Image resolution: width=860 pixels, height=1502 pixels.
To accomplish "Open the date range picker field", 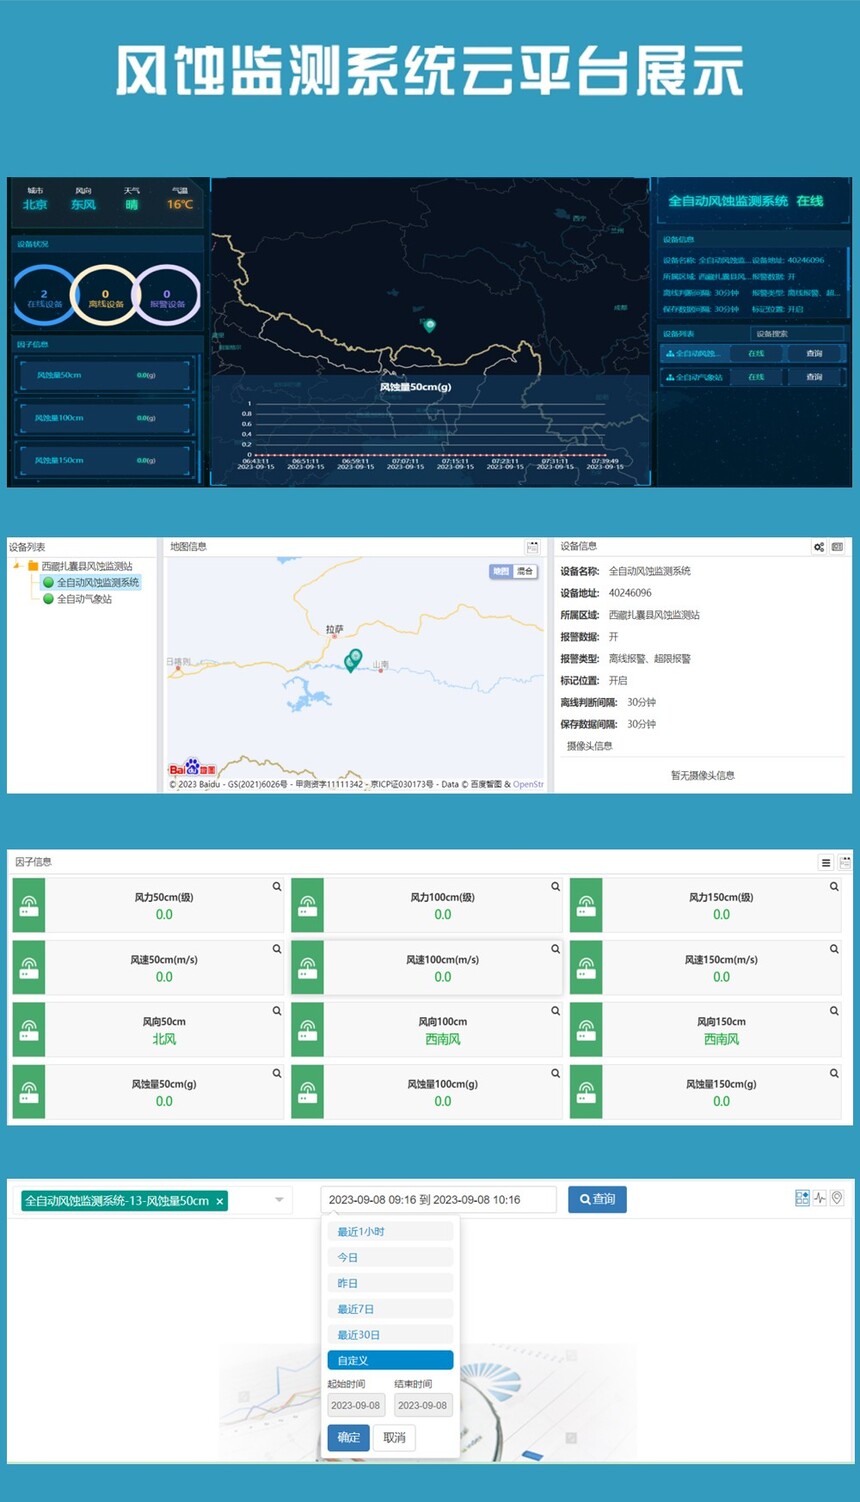I will 438,1200.
